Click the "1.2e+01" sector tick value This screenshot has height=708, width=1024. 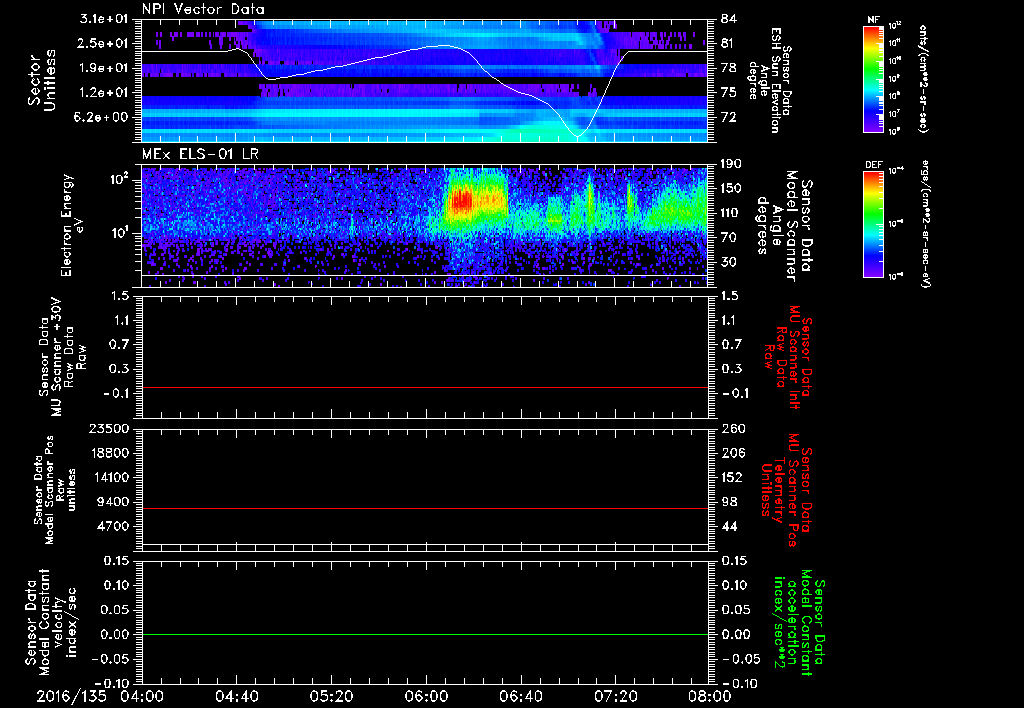pos(104,93)
